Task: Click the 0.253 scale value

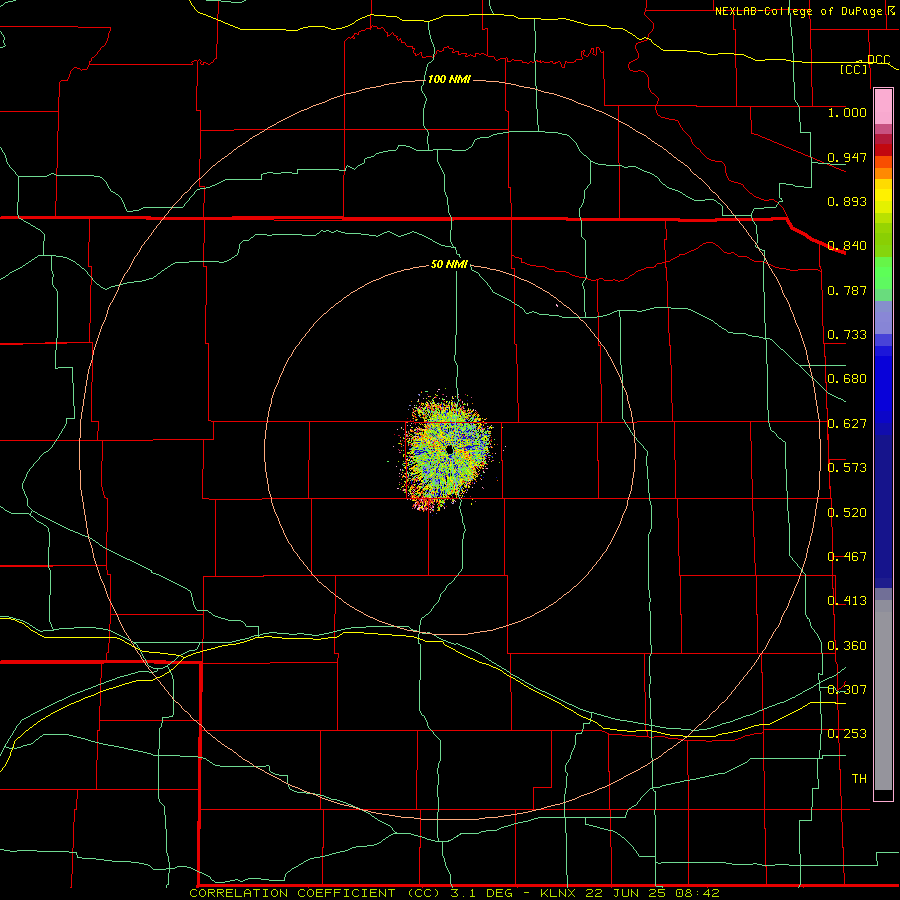Action: coord(847,734)
